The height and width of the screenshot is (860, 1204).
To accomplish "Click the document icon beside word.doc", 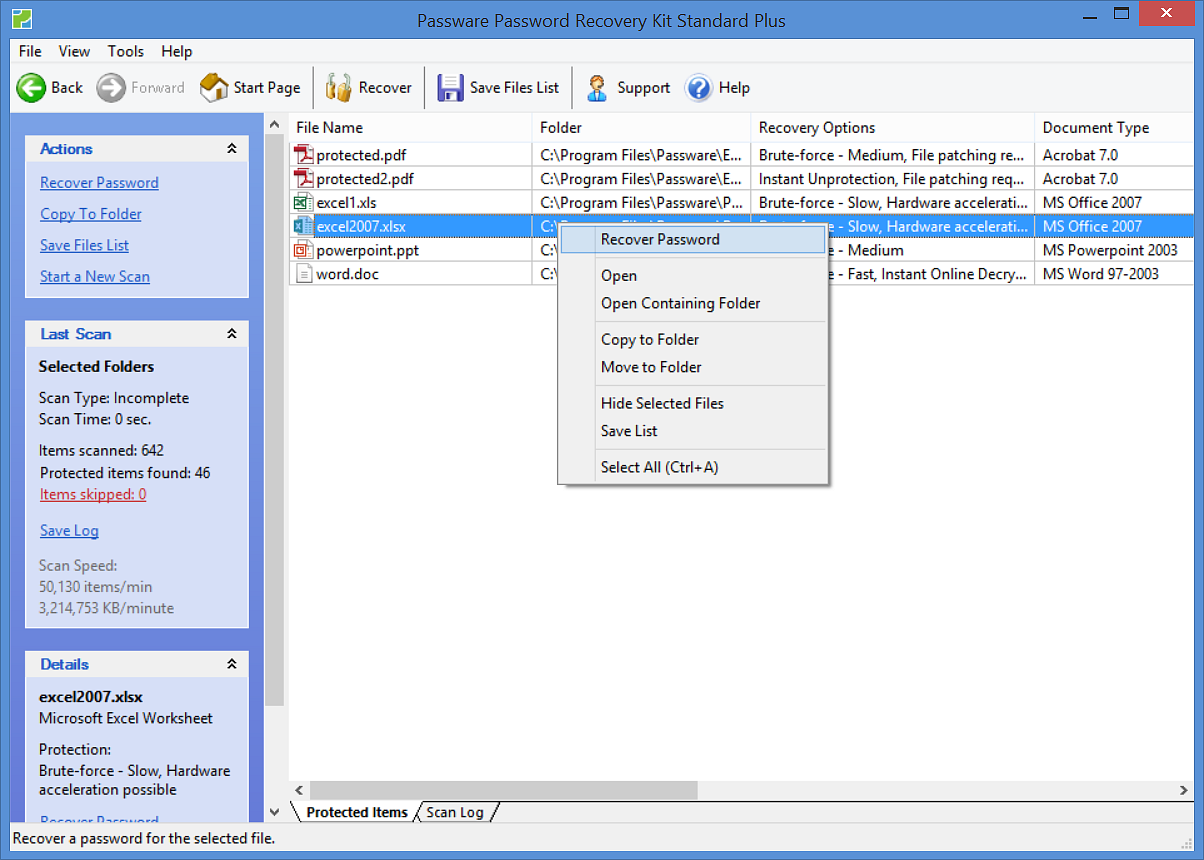I will [303, 274].
